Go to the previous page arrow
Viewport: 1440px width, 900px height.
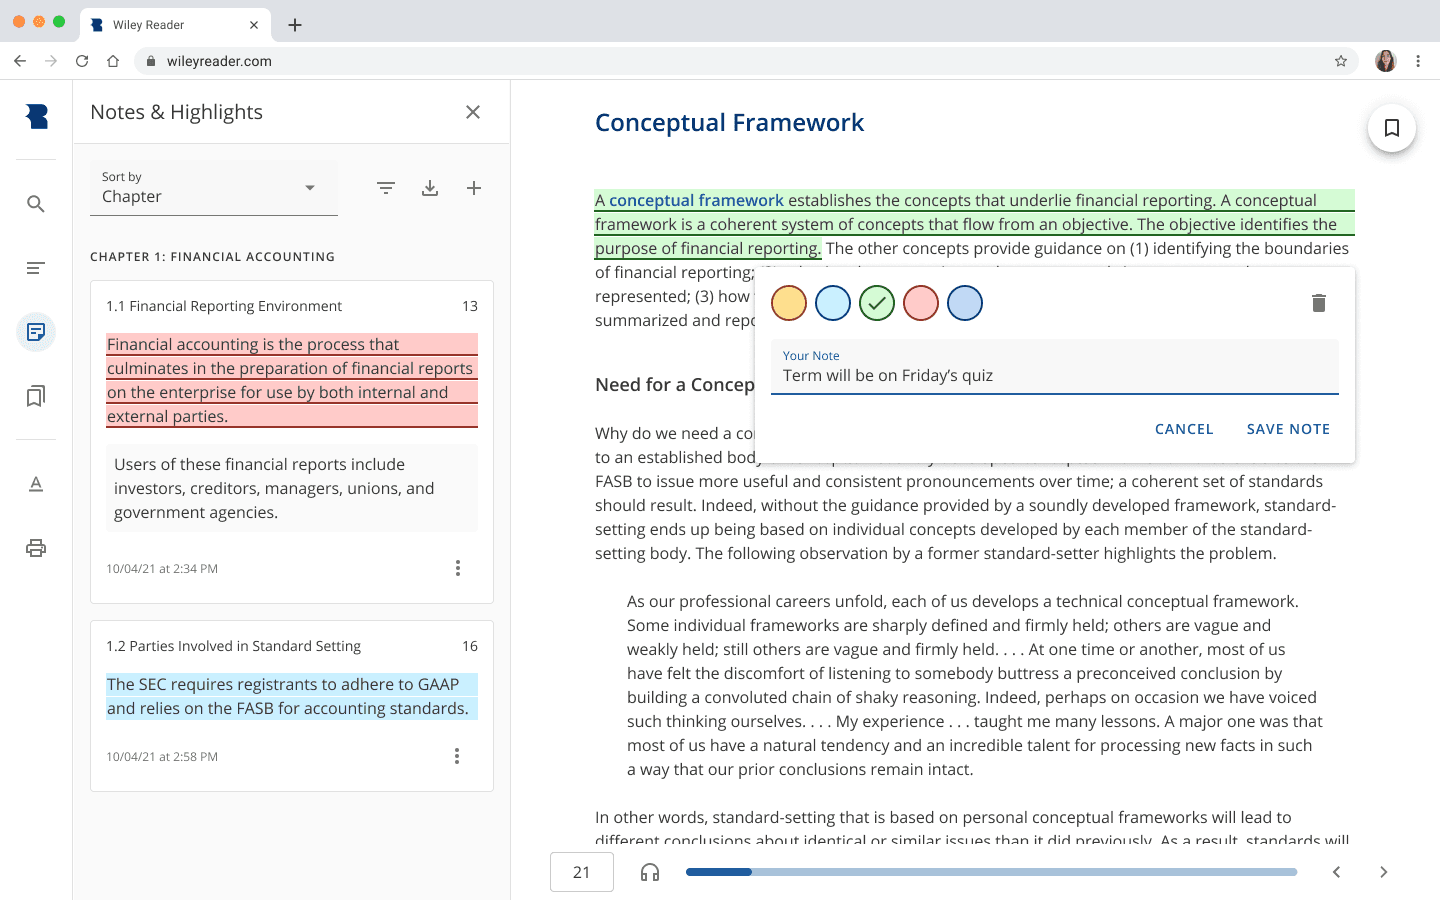pos(1336,872)
